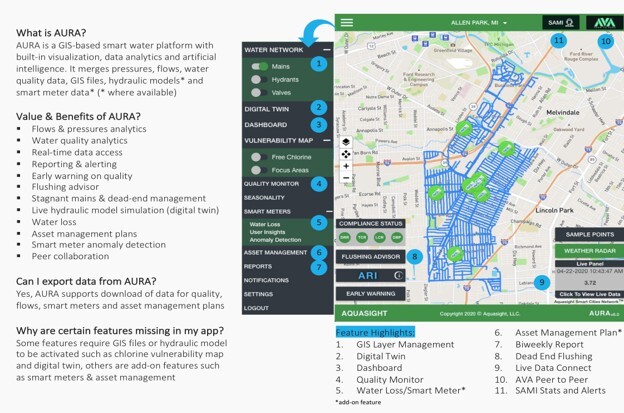Click the ARI button
Image resolution: width=624 pixels, height=413 pixels.
(x=370, y=275)
